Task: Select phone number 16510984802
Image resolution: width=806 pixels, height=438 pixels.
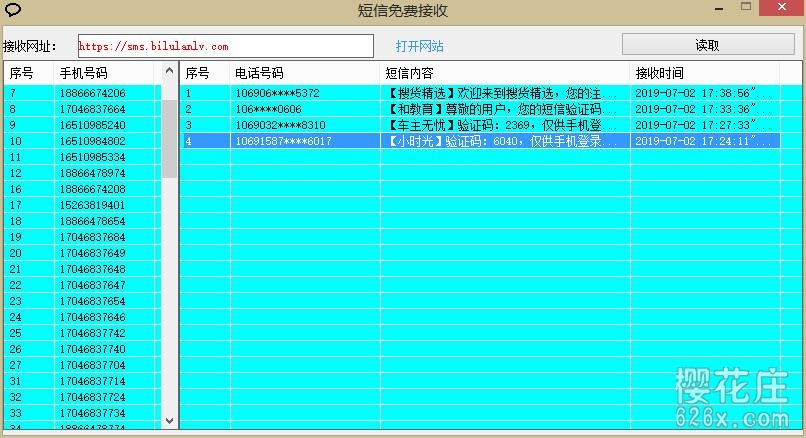Action: [93, 141]
